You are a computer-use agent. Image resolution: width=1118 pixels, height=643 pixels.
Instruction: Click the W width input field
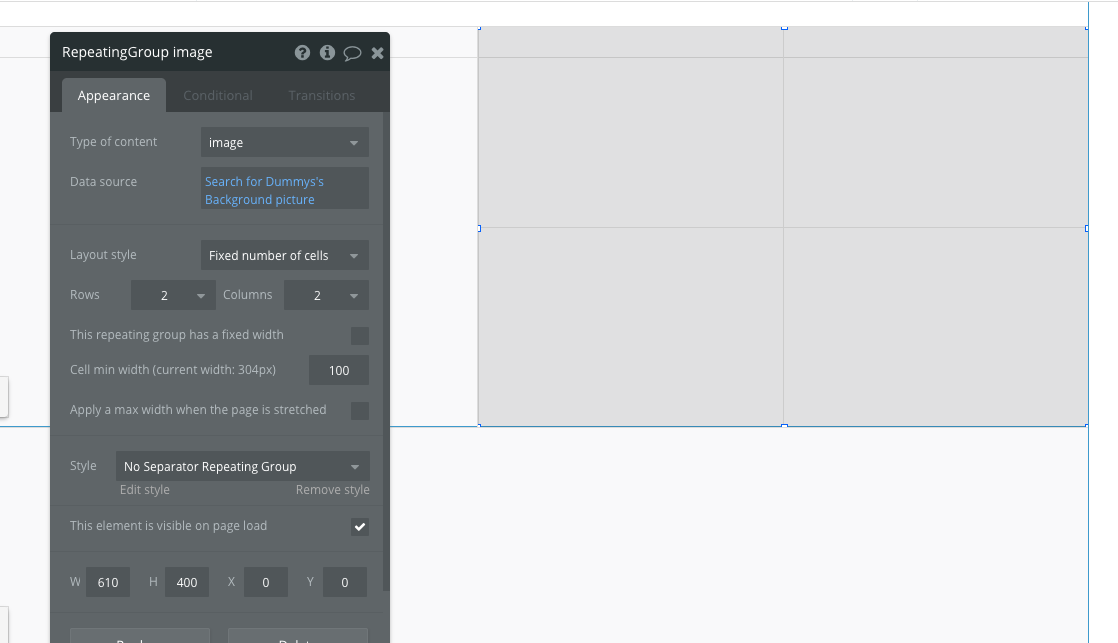(108, 582)
